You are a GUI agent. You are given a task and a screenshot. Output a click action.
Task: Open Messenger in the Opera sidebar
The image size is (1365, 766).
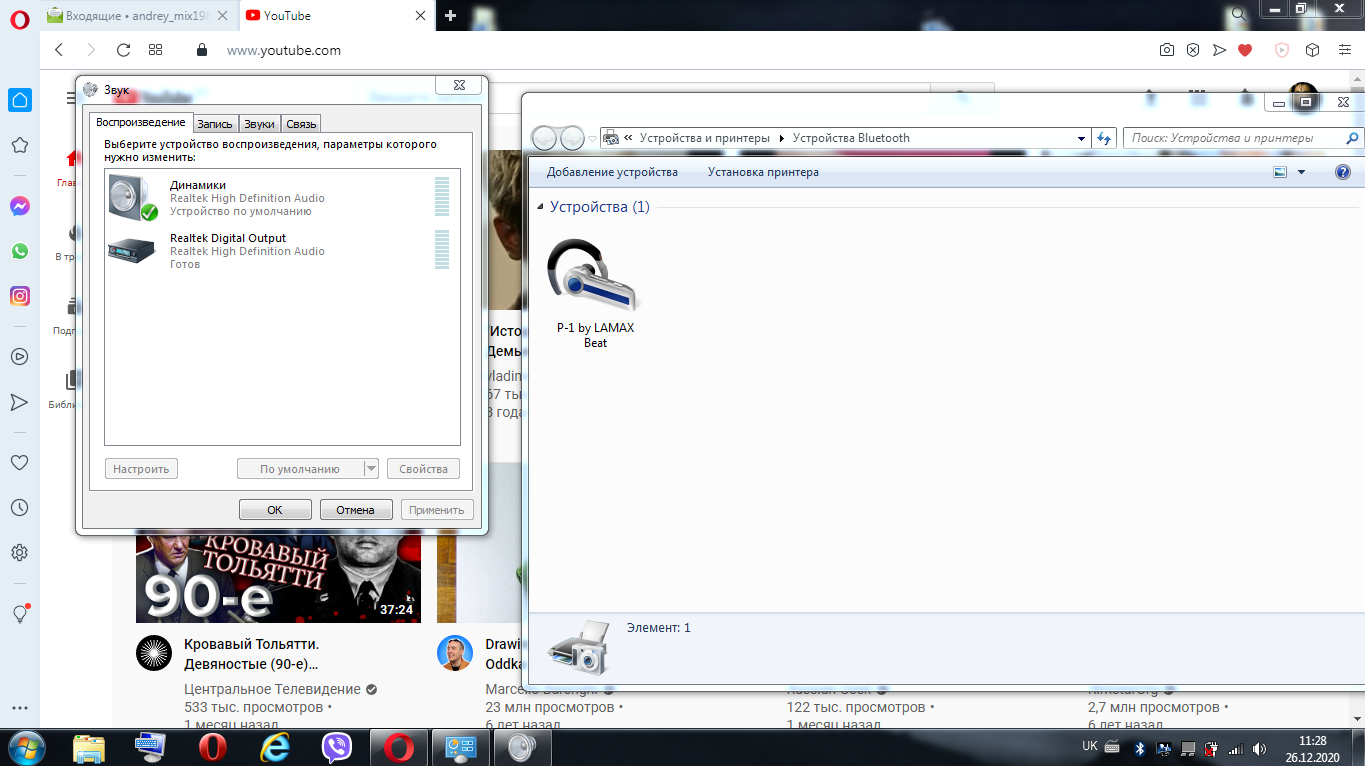coord(19,206)
